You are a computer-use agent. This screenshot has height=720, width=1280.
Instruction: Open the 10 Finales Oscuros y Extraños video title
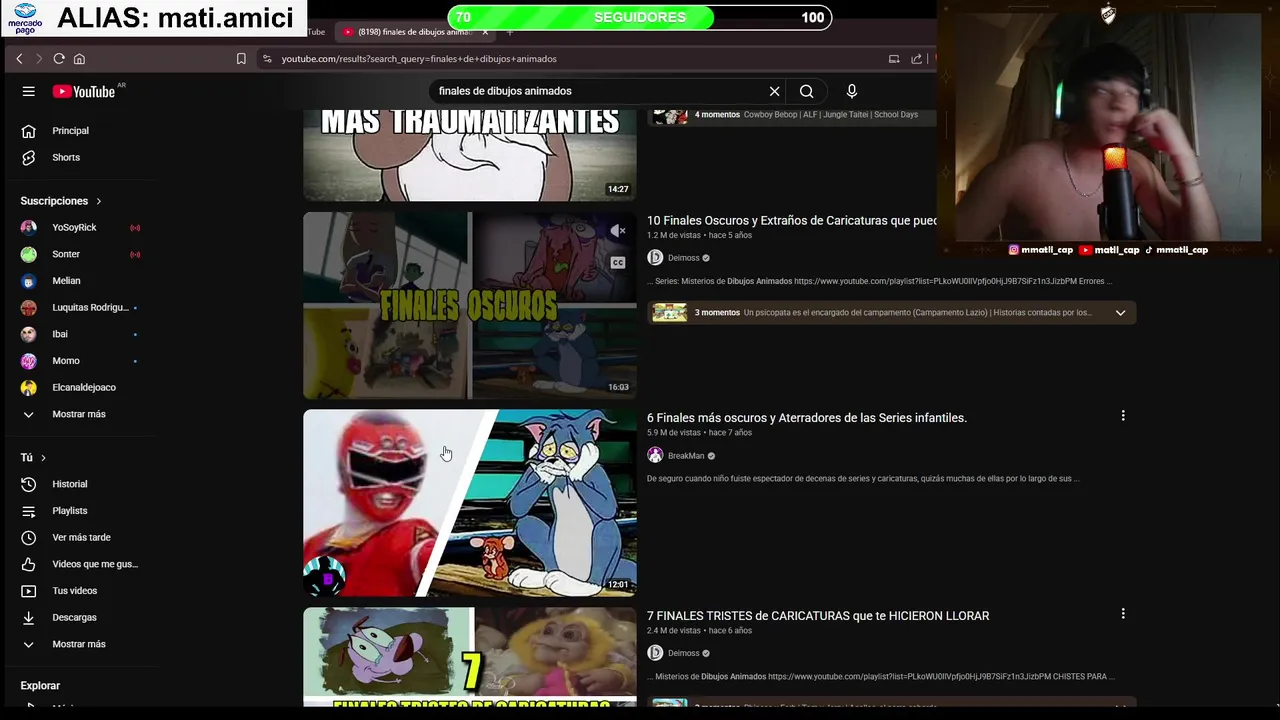pyautogui.click(x=792, y=220)
